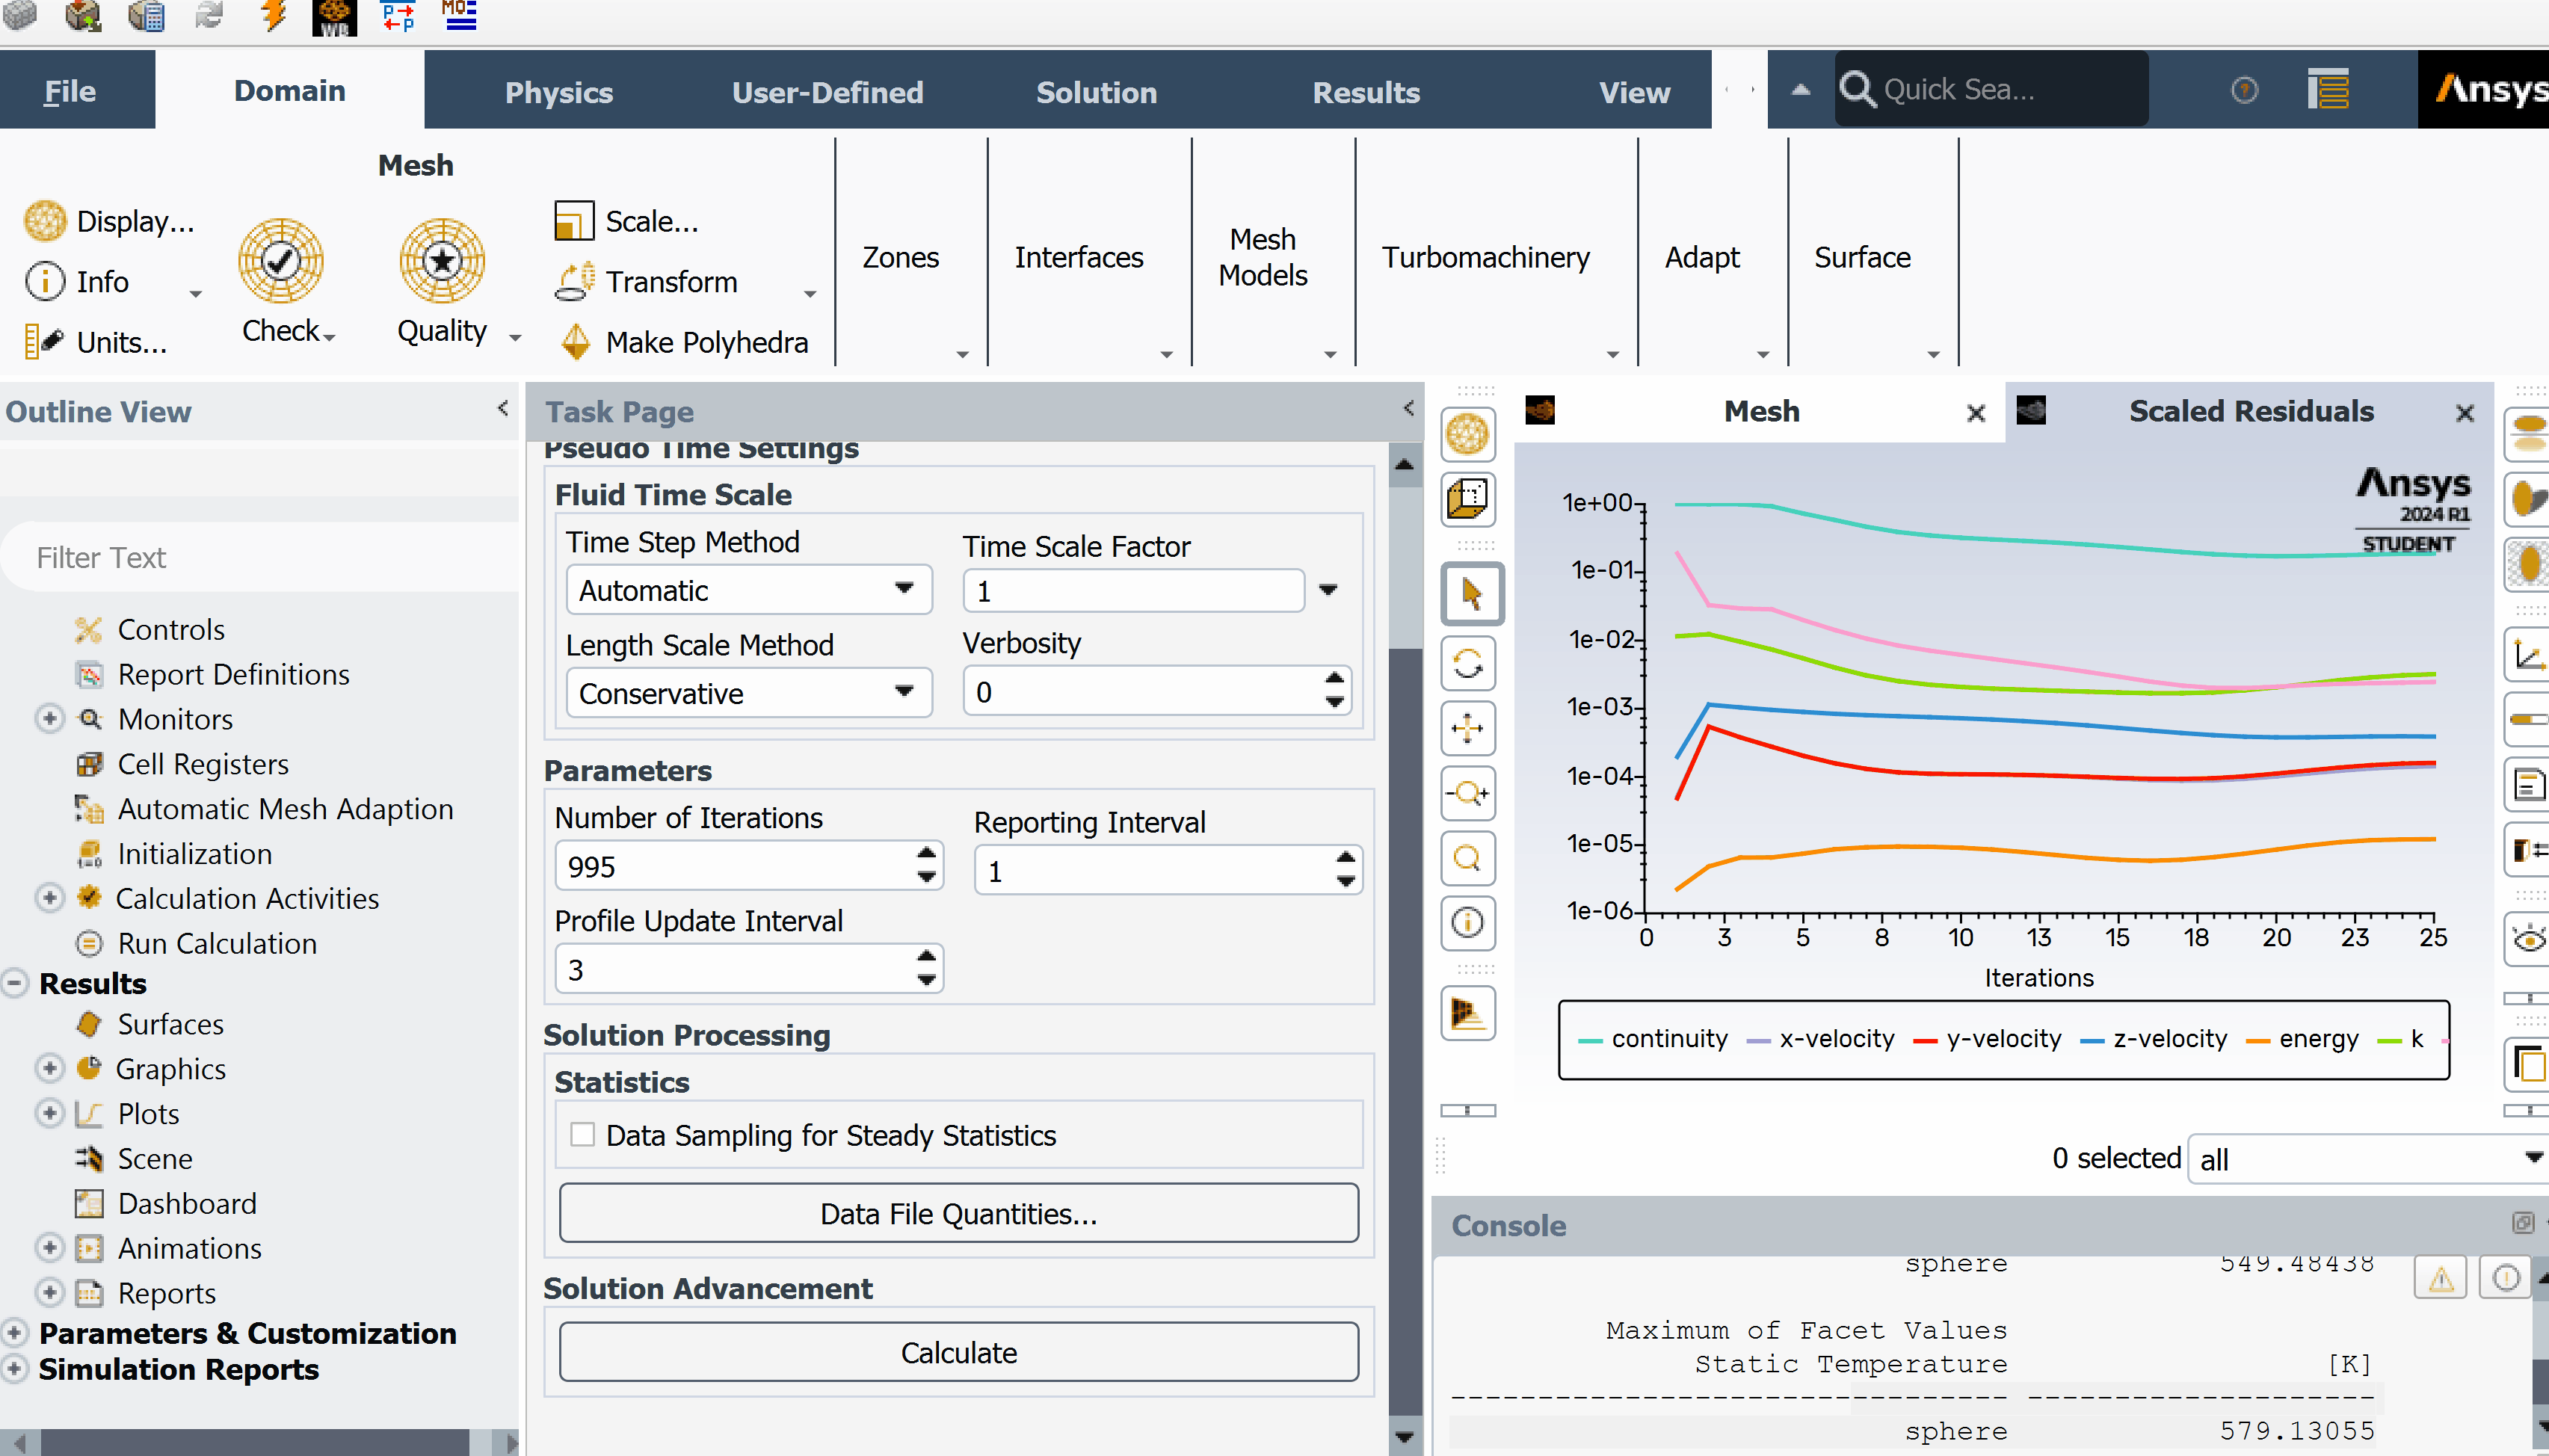
Task: Click the Filter Text search field
Action: [262, 557]
